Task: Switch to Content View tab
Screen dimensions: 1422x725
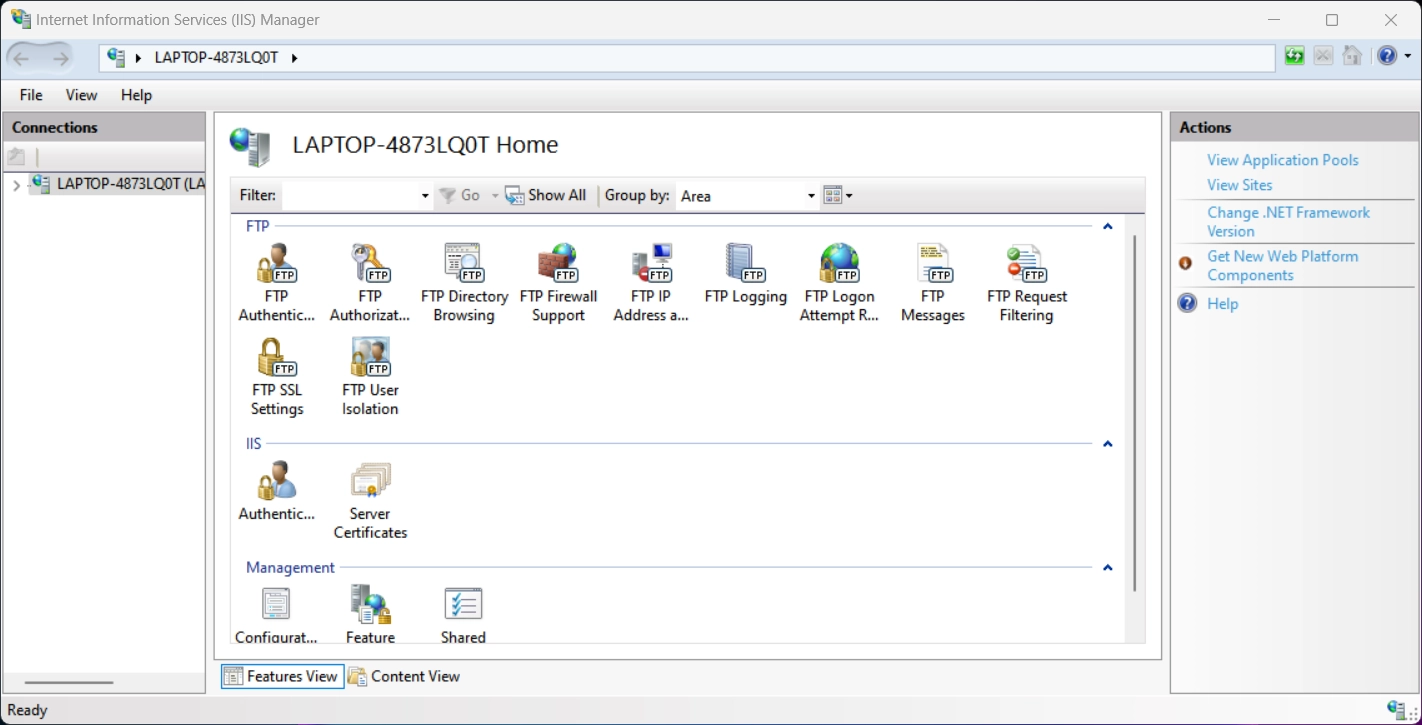Action: [404, 676]
